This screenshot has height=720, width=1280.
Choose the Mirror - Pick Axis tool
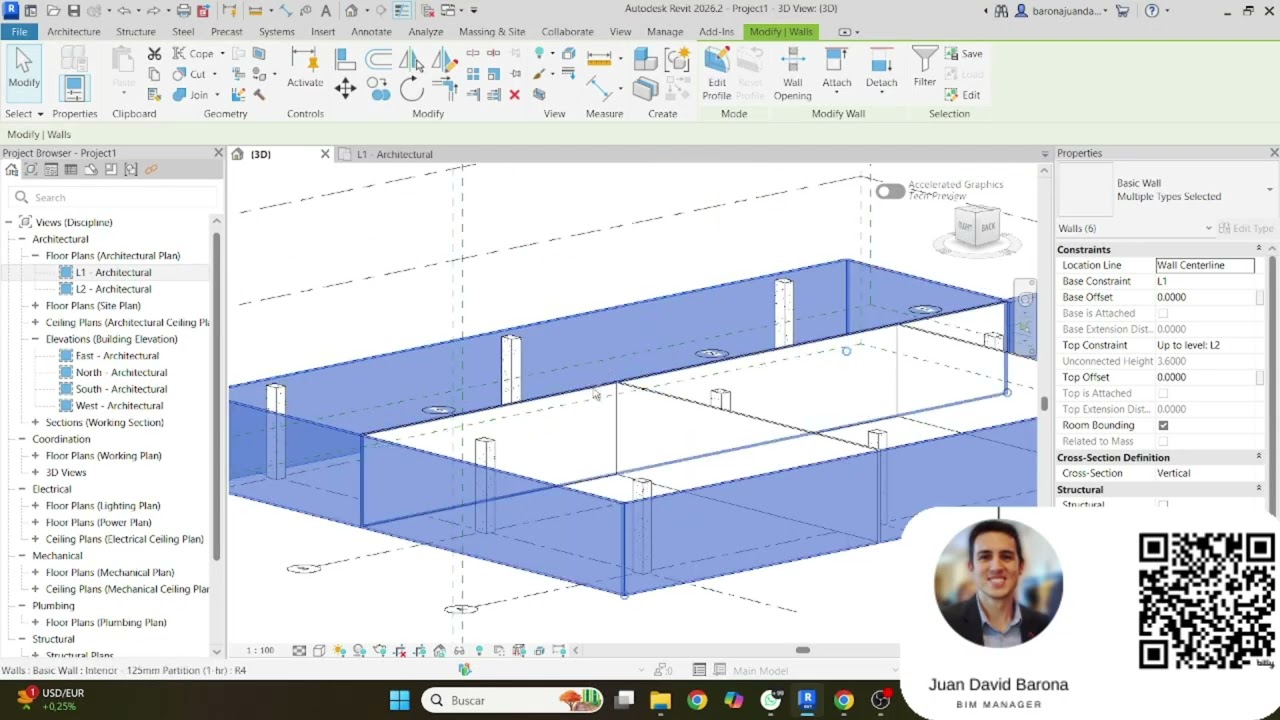411,59
